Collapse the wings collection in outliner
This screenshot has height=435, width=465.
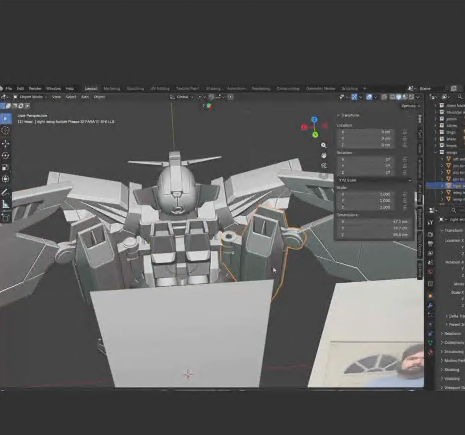pyautogui.click(x=435, y=152)
